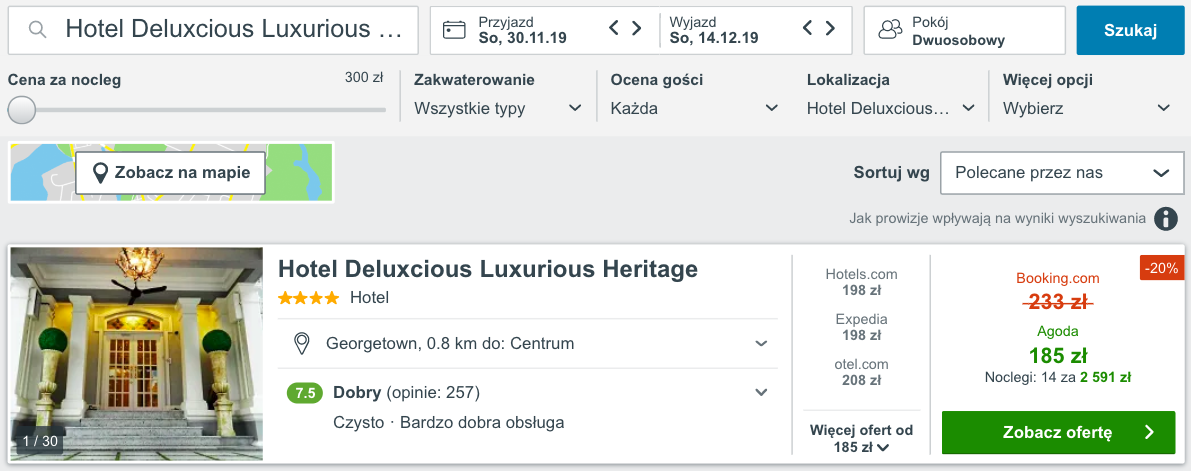Click the room guests icon

(890, 30)
